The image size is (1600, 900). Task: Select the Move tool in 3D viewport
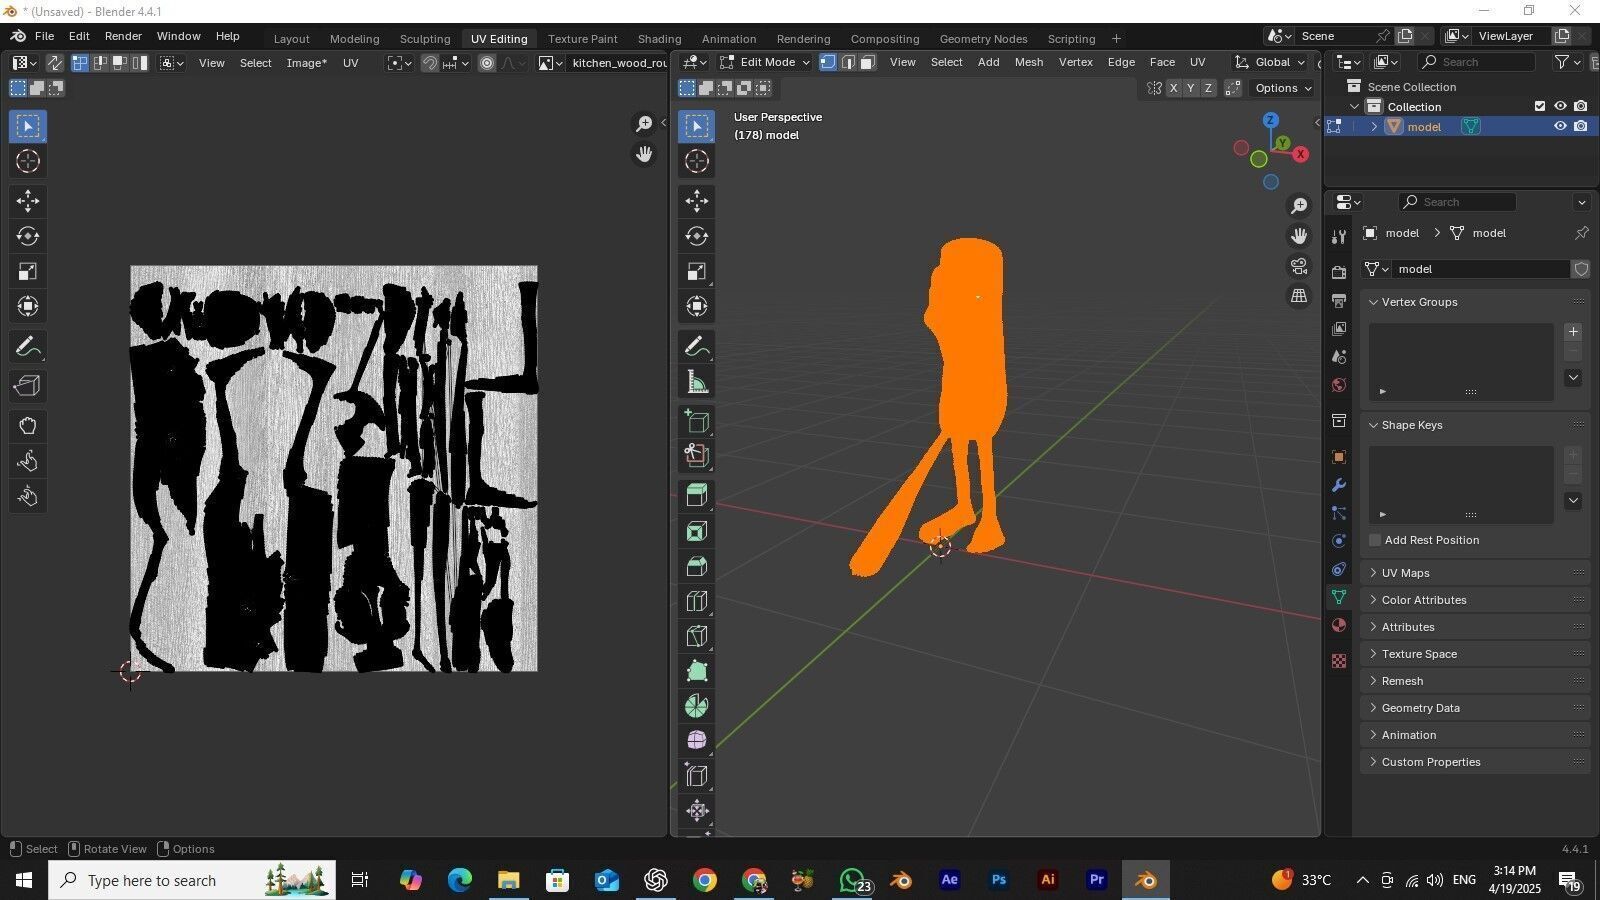tap(697, 201)
